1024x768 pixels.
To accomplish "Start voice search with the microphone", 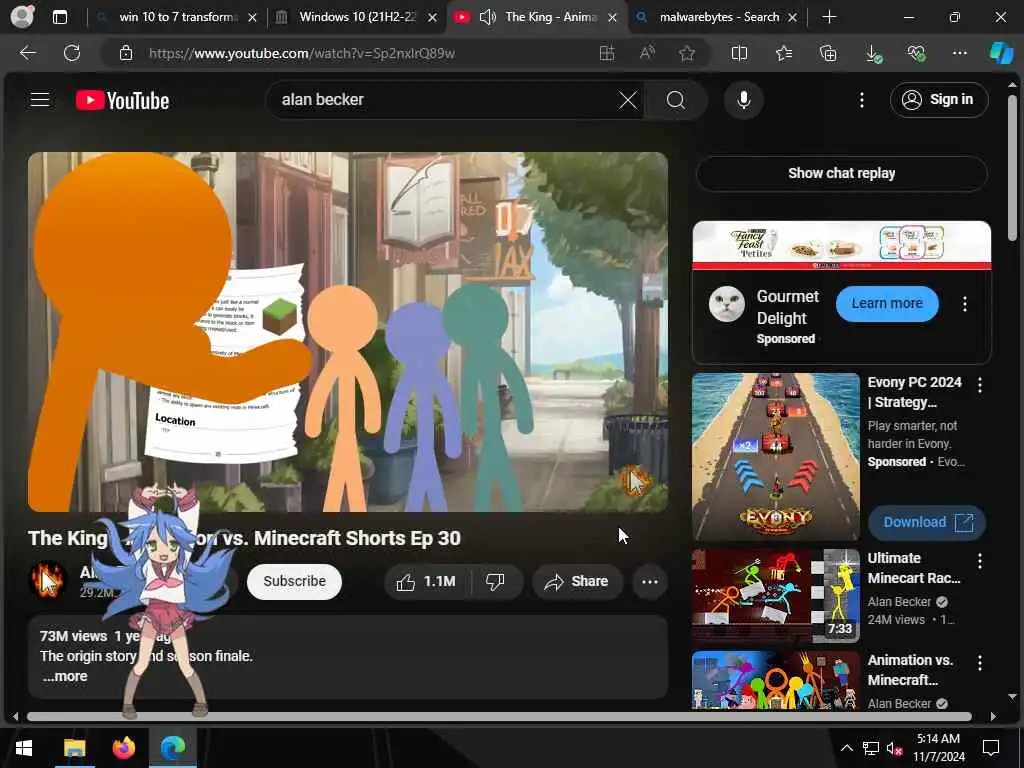I will coord(743,100).
